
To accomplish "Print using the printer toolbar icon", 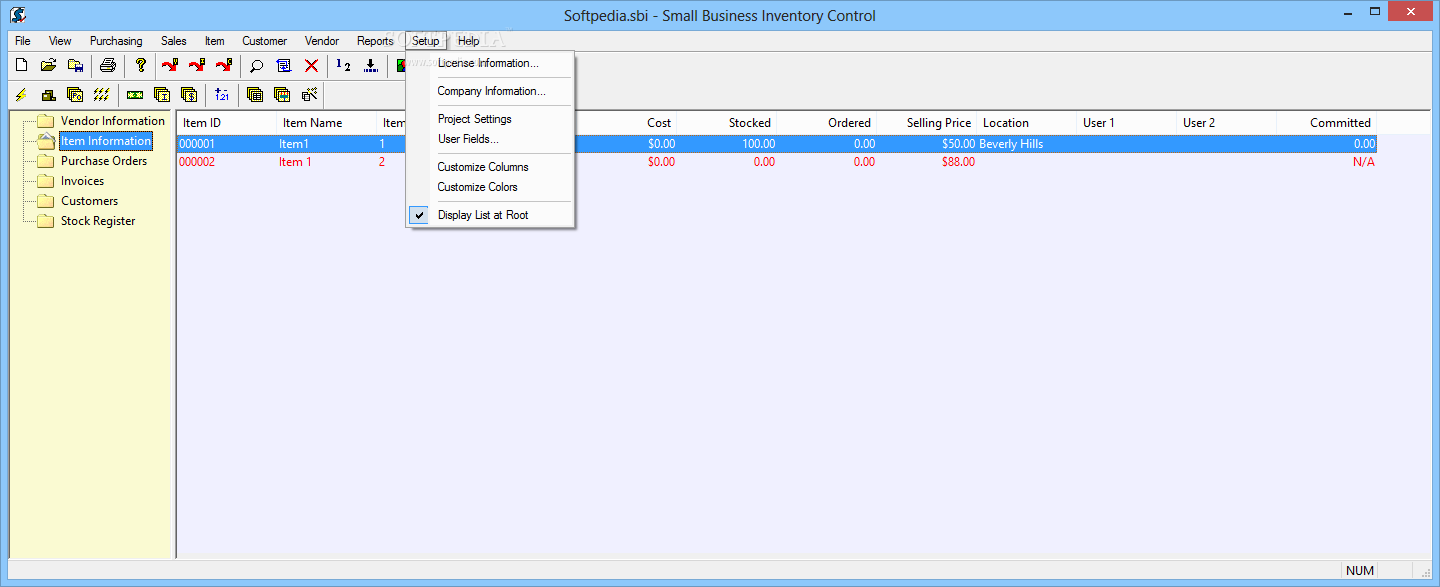I will [x=108, y=66].
